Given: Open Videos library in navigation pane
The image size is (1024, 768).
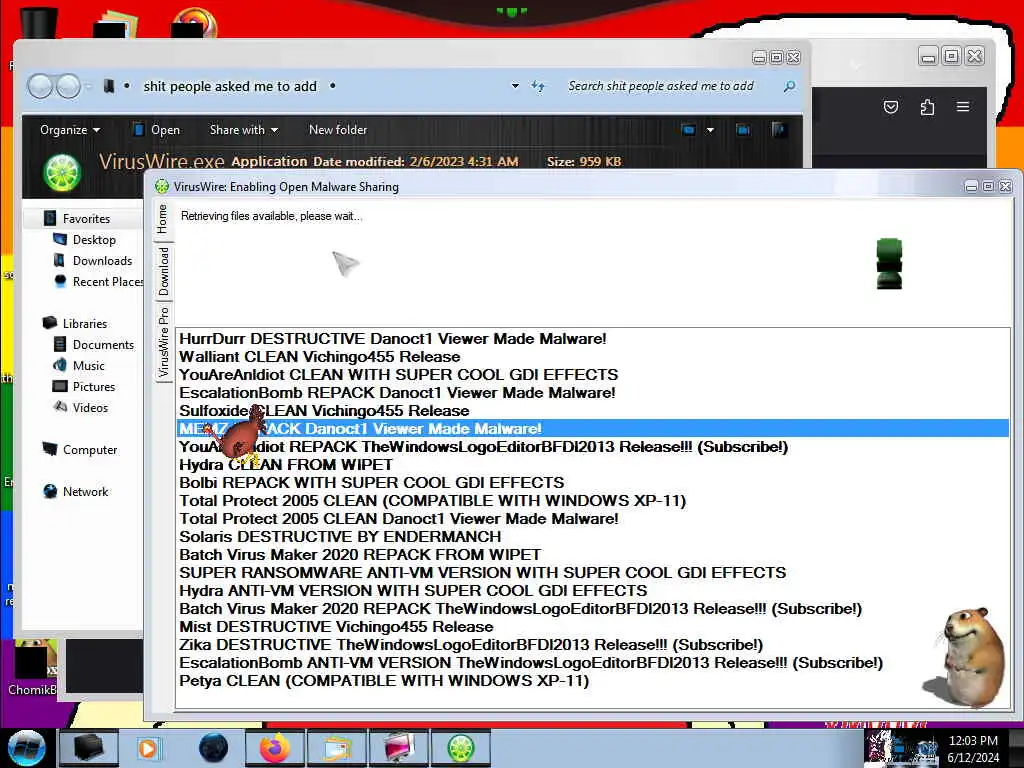Looking at the screenshot, I should click(80, 408).
